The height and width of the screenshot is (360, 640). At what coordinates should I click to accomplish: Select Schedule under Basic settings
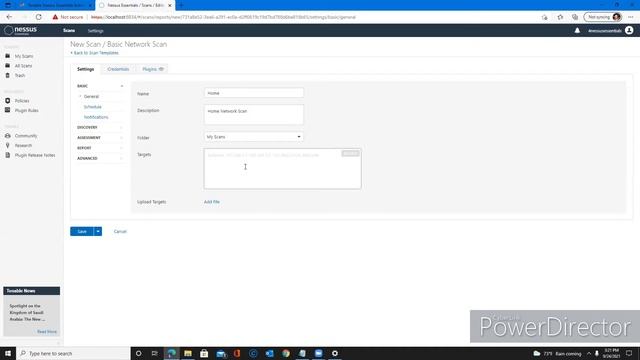point(93,107)
